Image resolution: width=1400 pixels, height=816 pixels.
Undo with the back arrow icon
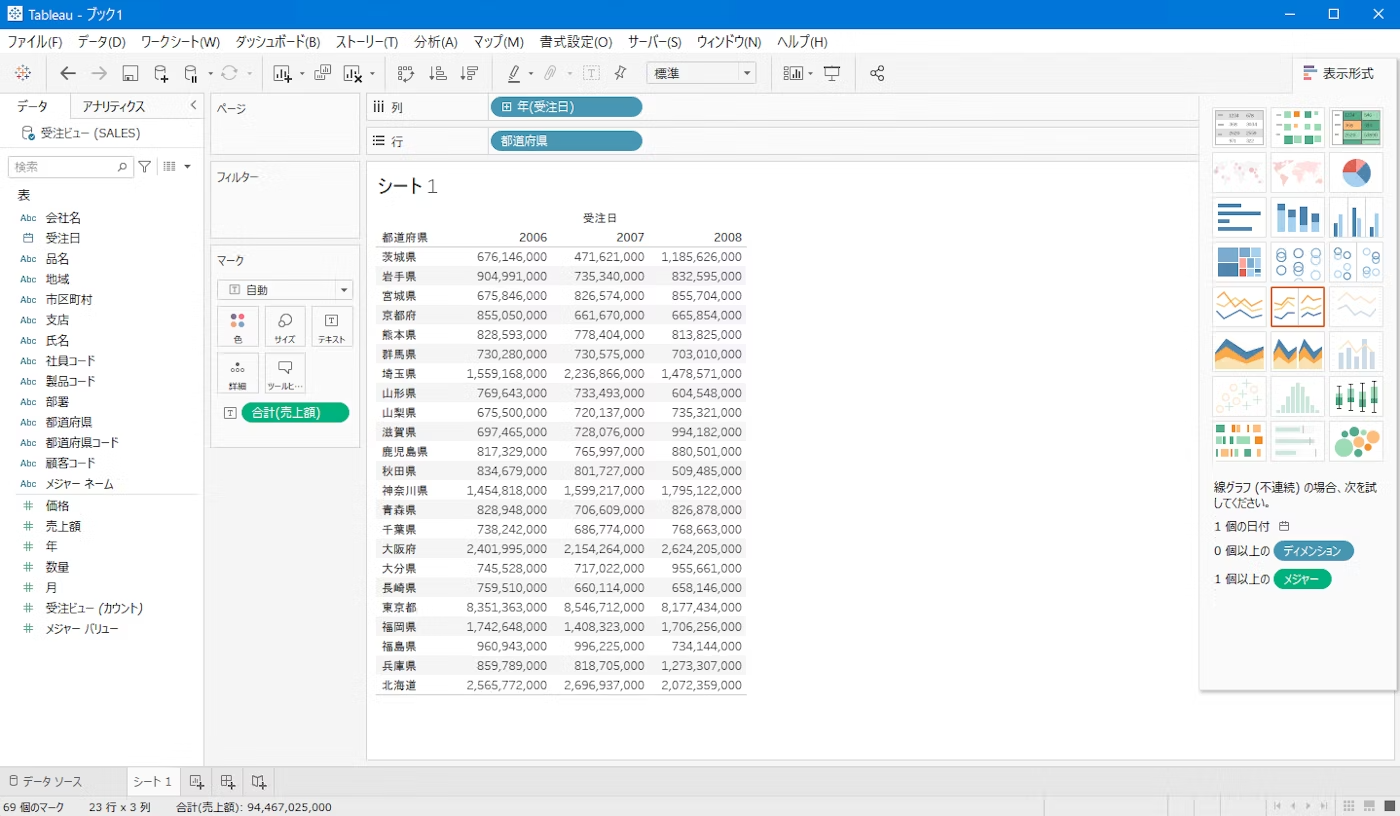[x=68, y=73]
